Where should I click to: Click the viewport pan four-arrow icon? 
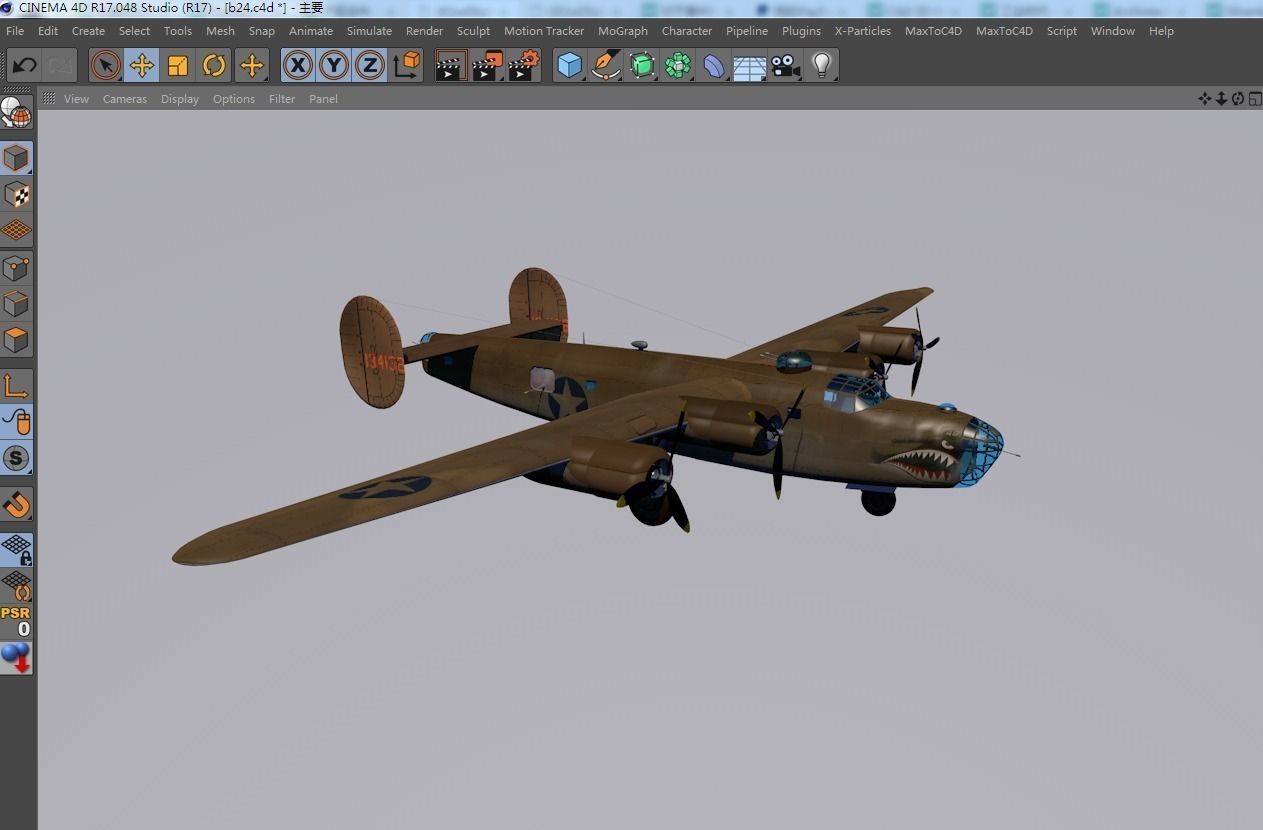coord(1205,98)
